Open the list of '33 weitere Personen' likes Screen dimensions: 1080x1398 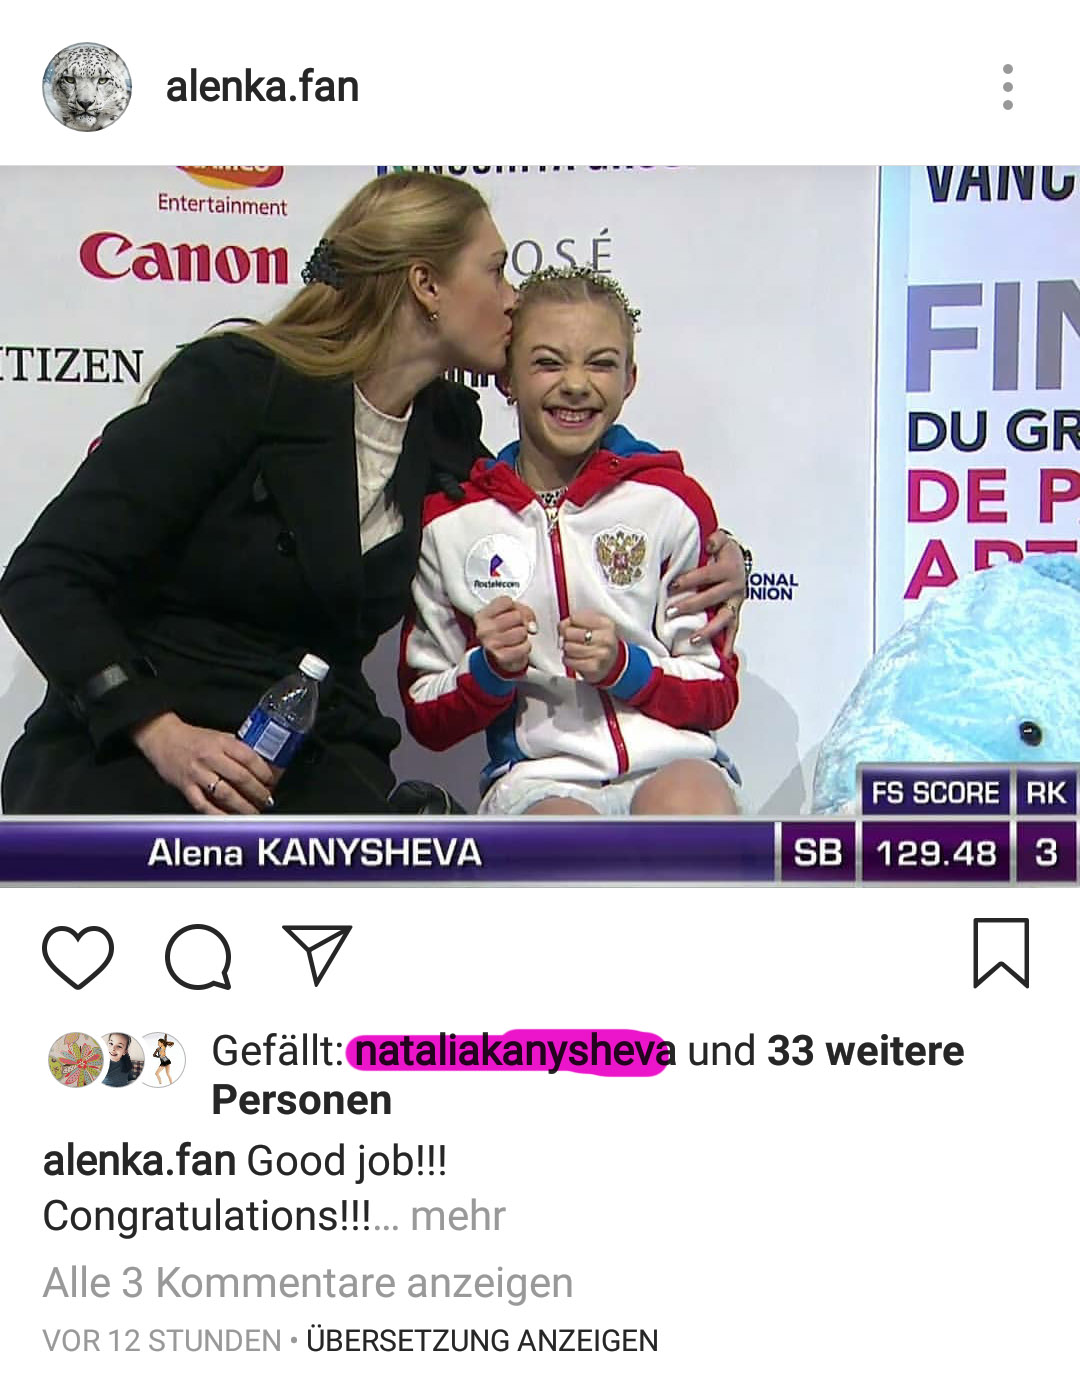coord(588,1075)
